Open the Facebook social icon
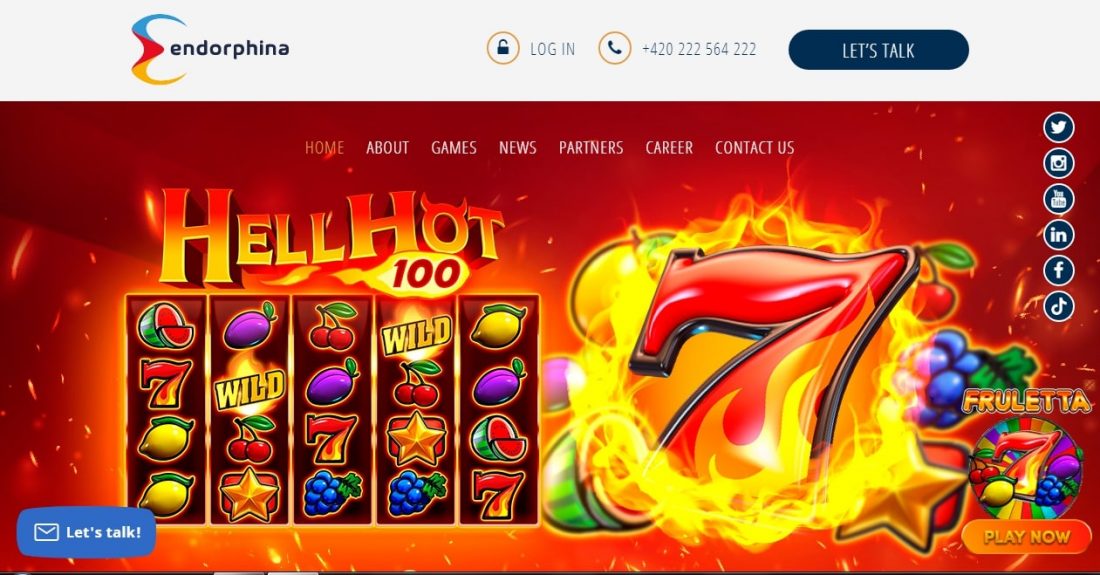Viewport: 1100px width, 575px height. (1059, 270)
